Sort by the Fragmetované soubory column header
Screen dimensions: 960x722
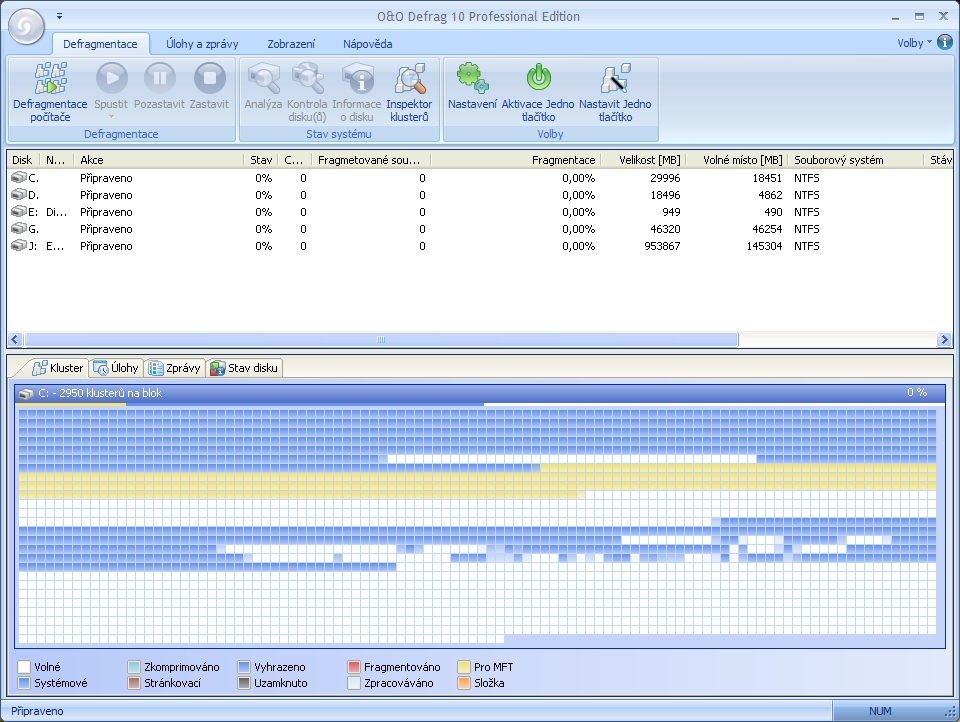[372, 160]
